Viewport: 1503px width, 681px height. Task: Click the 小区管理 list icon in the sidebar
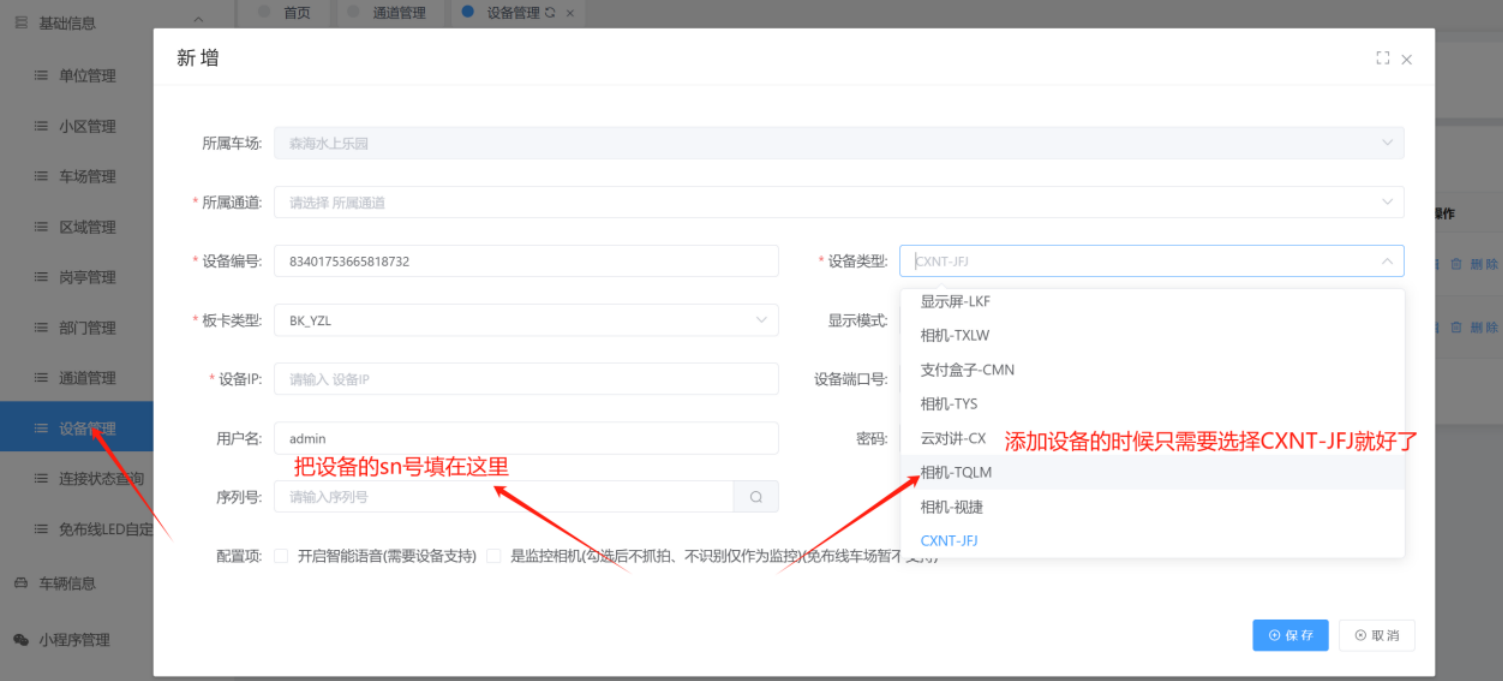coord(41,126)
